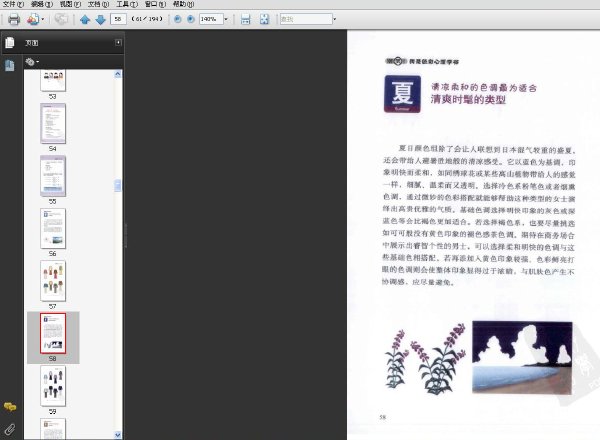Select page 53 thumbnail

[53, 80]
